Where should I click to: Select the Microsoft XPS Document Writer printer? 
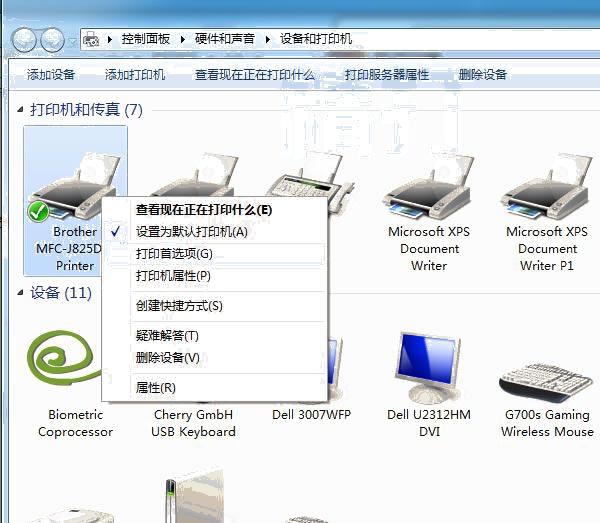pyautogui.click(x=428, y=195)
